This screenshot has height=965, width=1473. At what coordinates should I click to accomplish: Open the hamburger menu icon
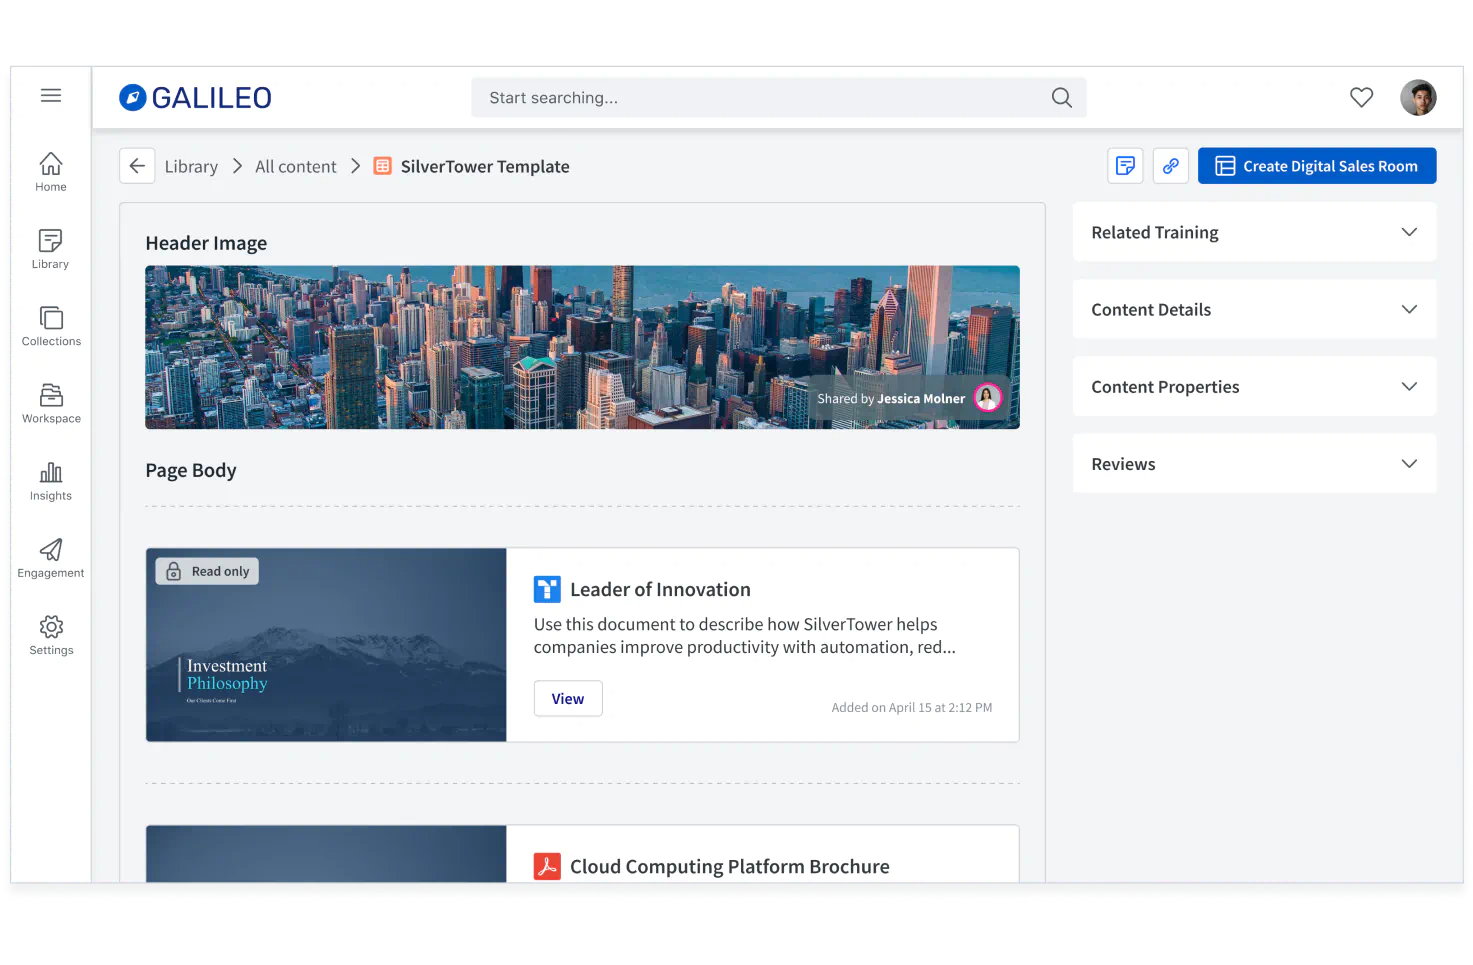click(x=51, y=95)
